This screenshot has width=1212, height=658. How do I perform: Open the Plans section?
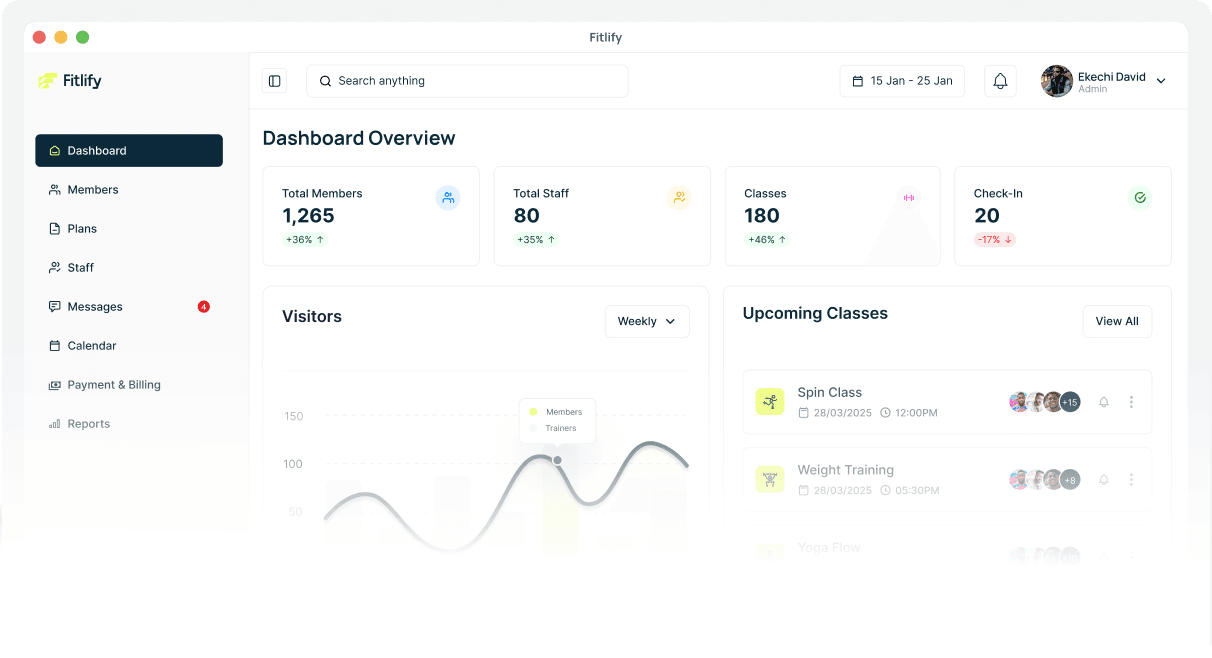80,228
